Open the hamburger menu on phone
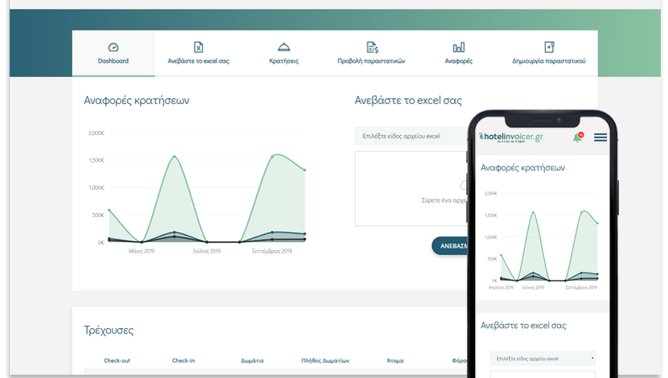Viewport: 668px width, 378px height. [600, 137]
